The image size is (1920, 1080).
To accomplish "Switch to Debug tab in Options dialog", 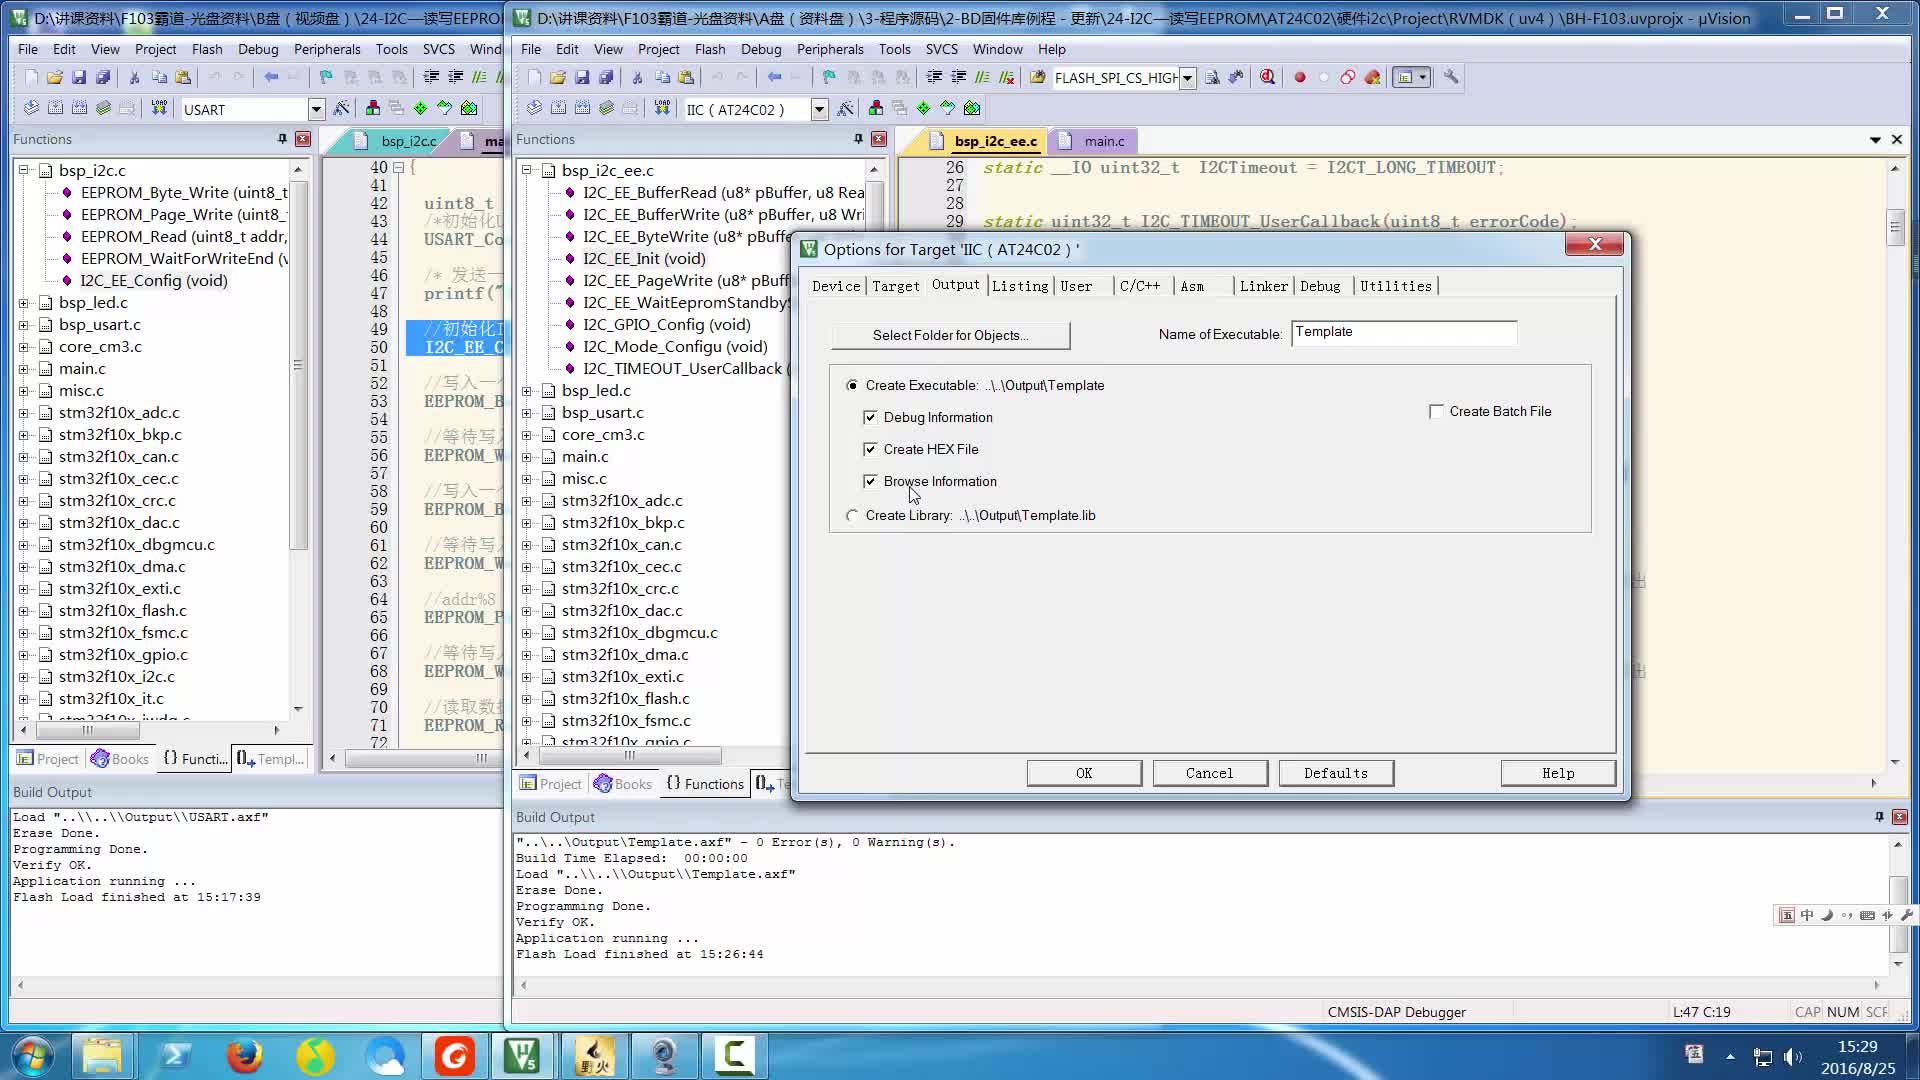I will point(1320,286).
